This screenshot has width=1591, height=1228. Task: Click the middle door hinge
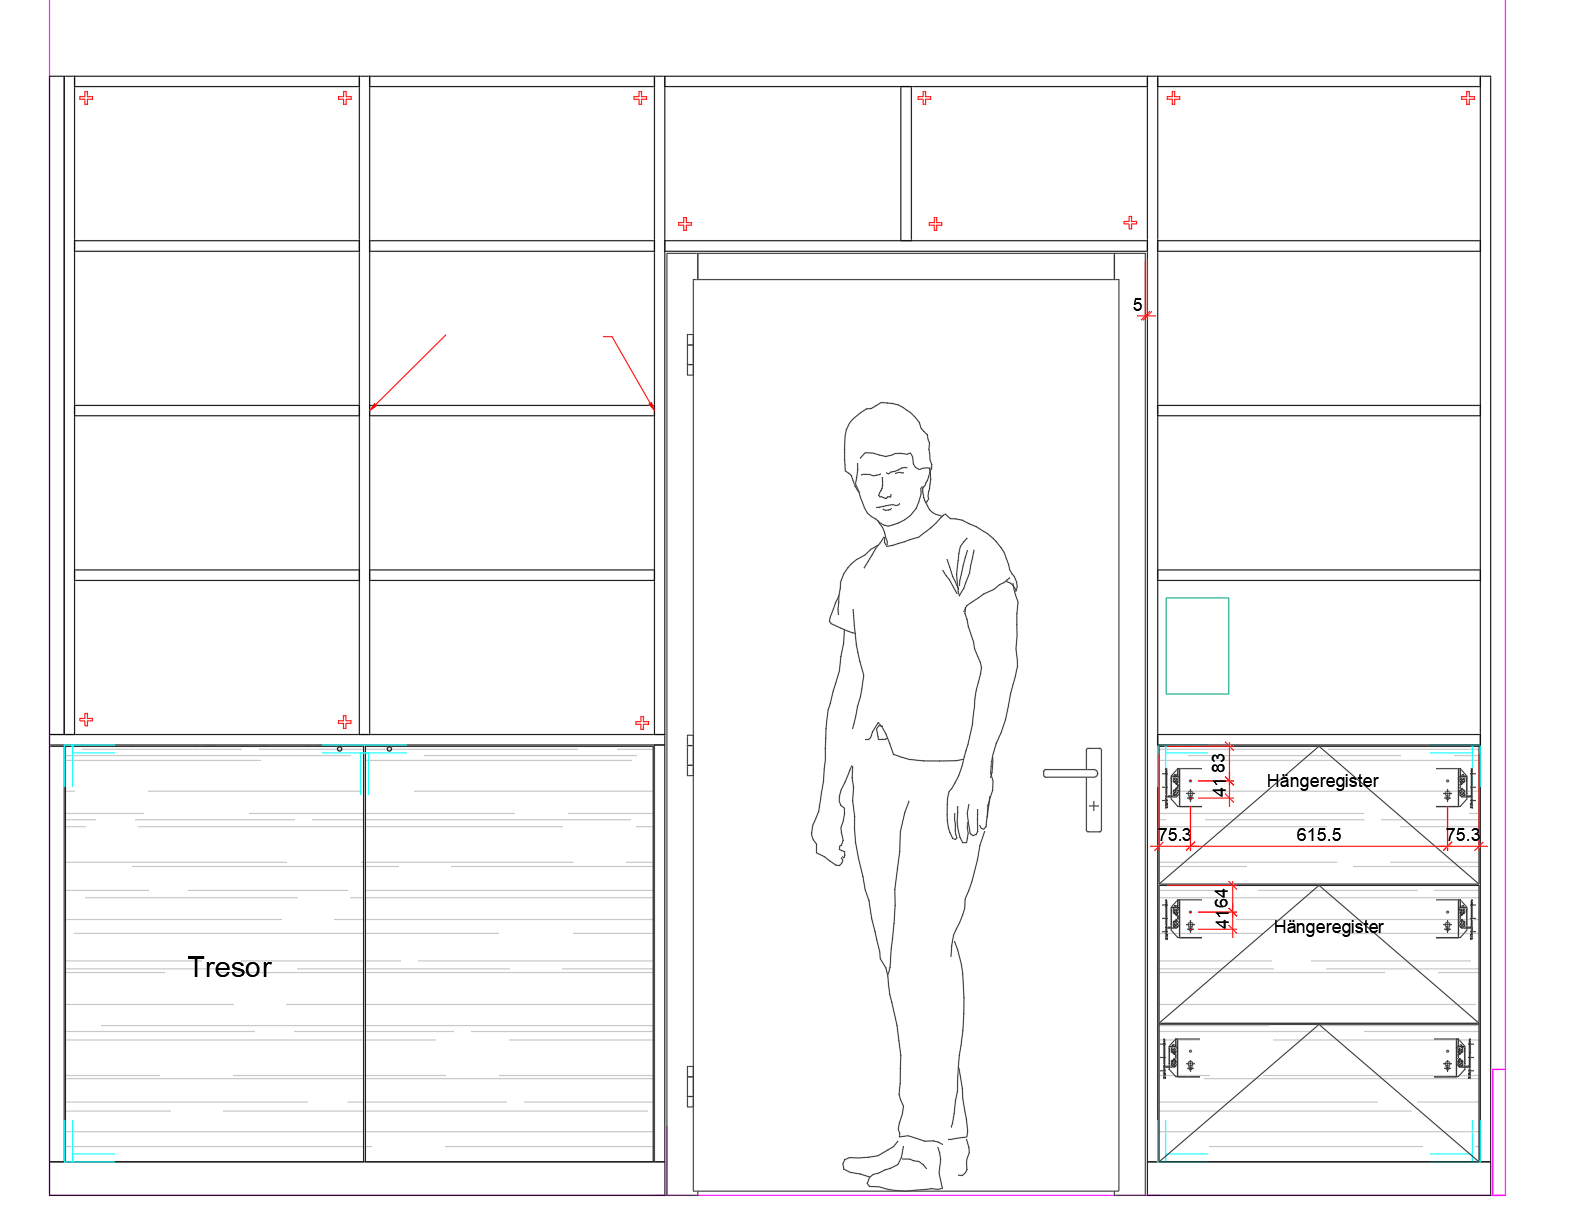(x=690, y=755)
